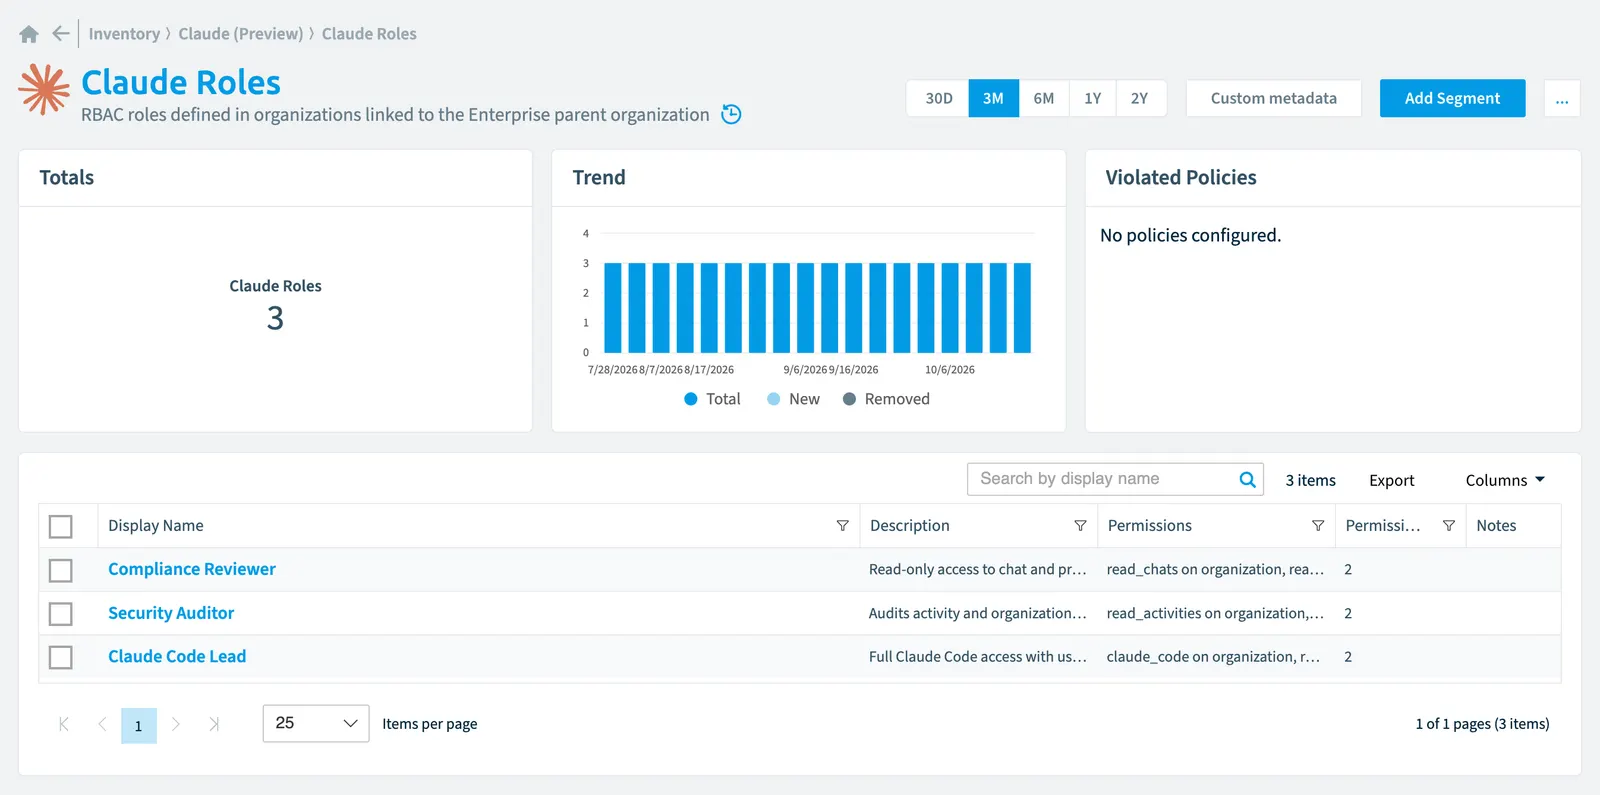The height and width of the screenshot is (795, 1600).
Task: Open the Permissions column filter
Action: (x=1318, y=526)
